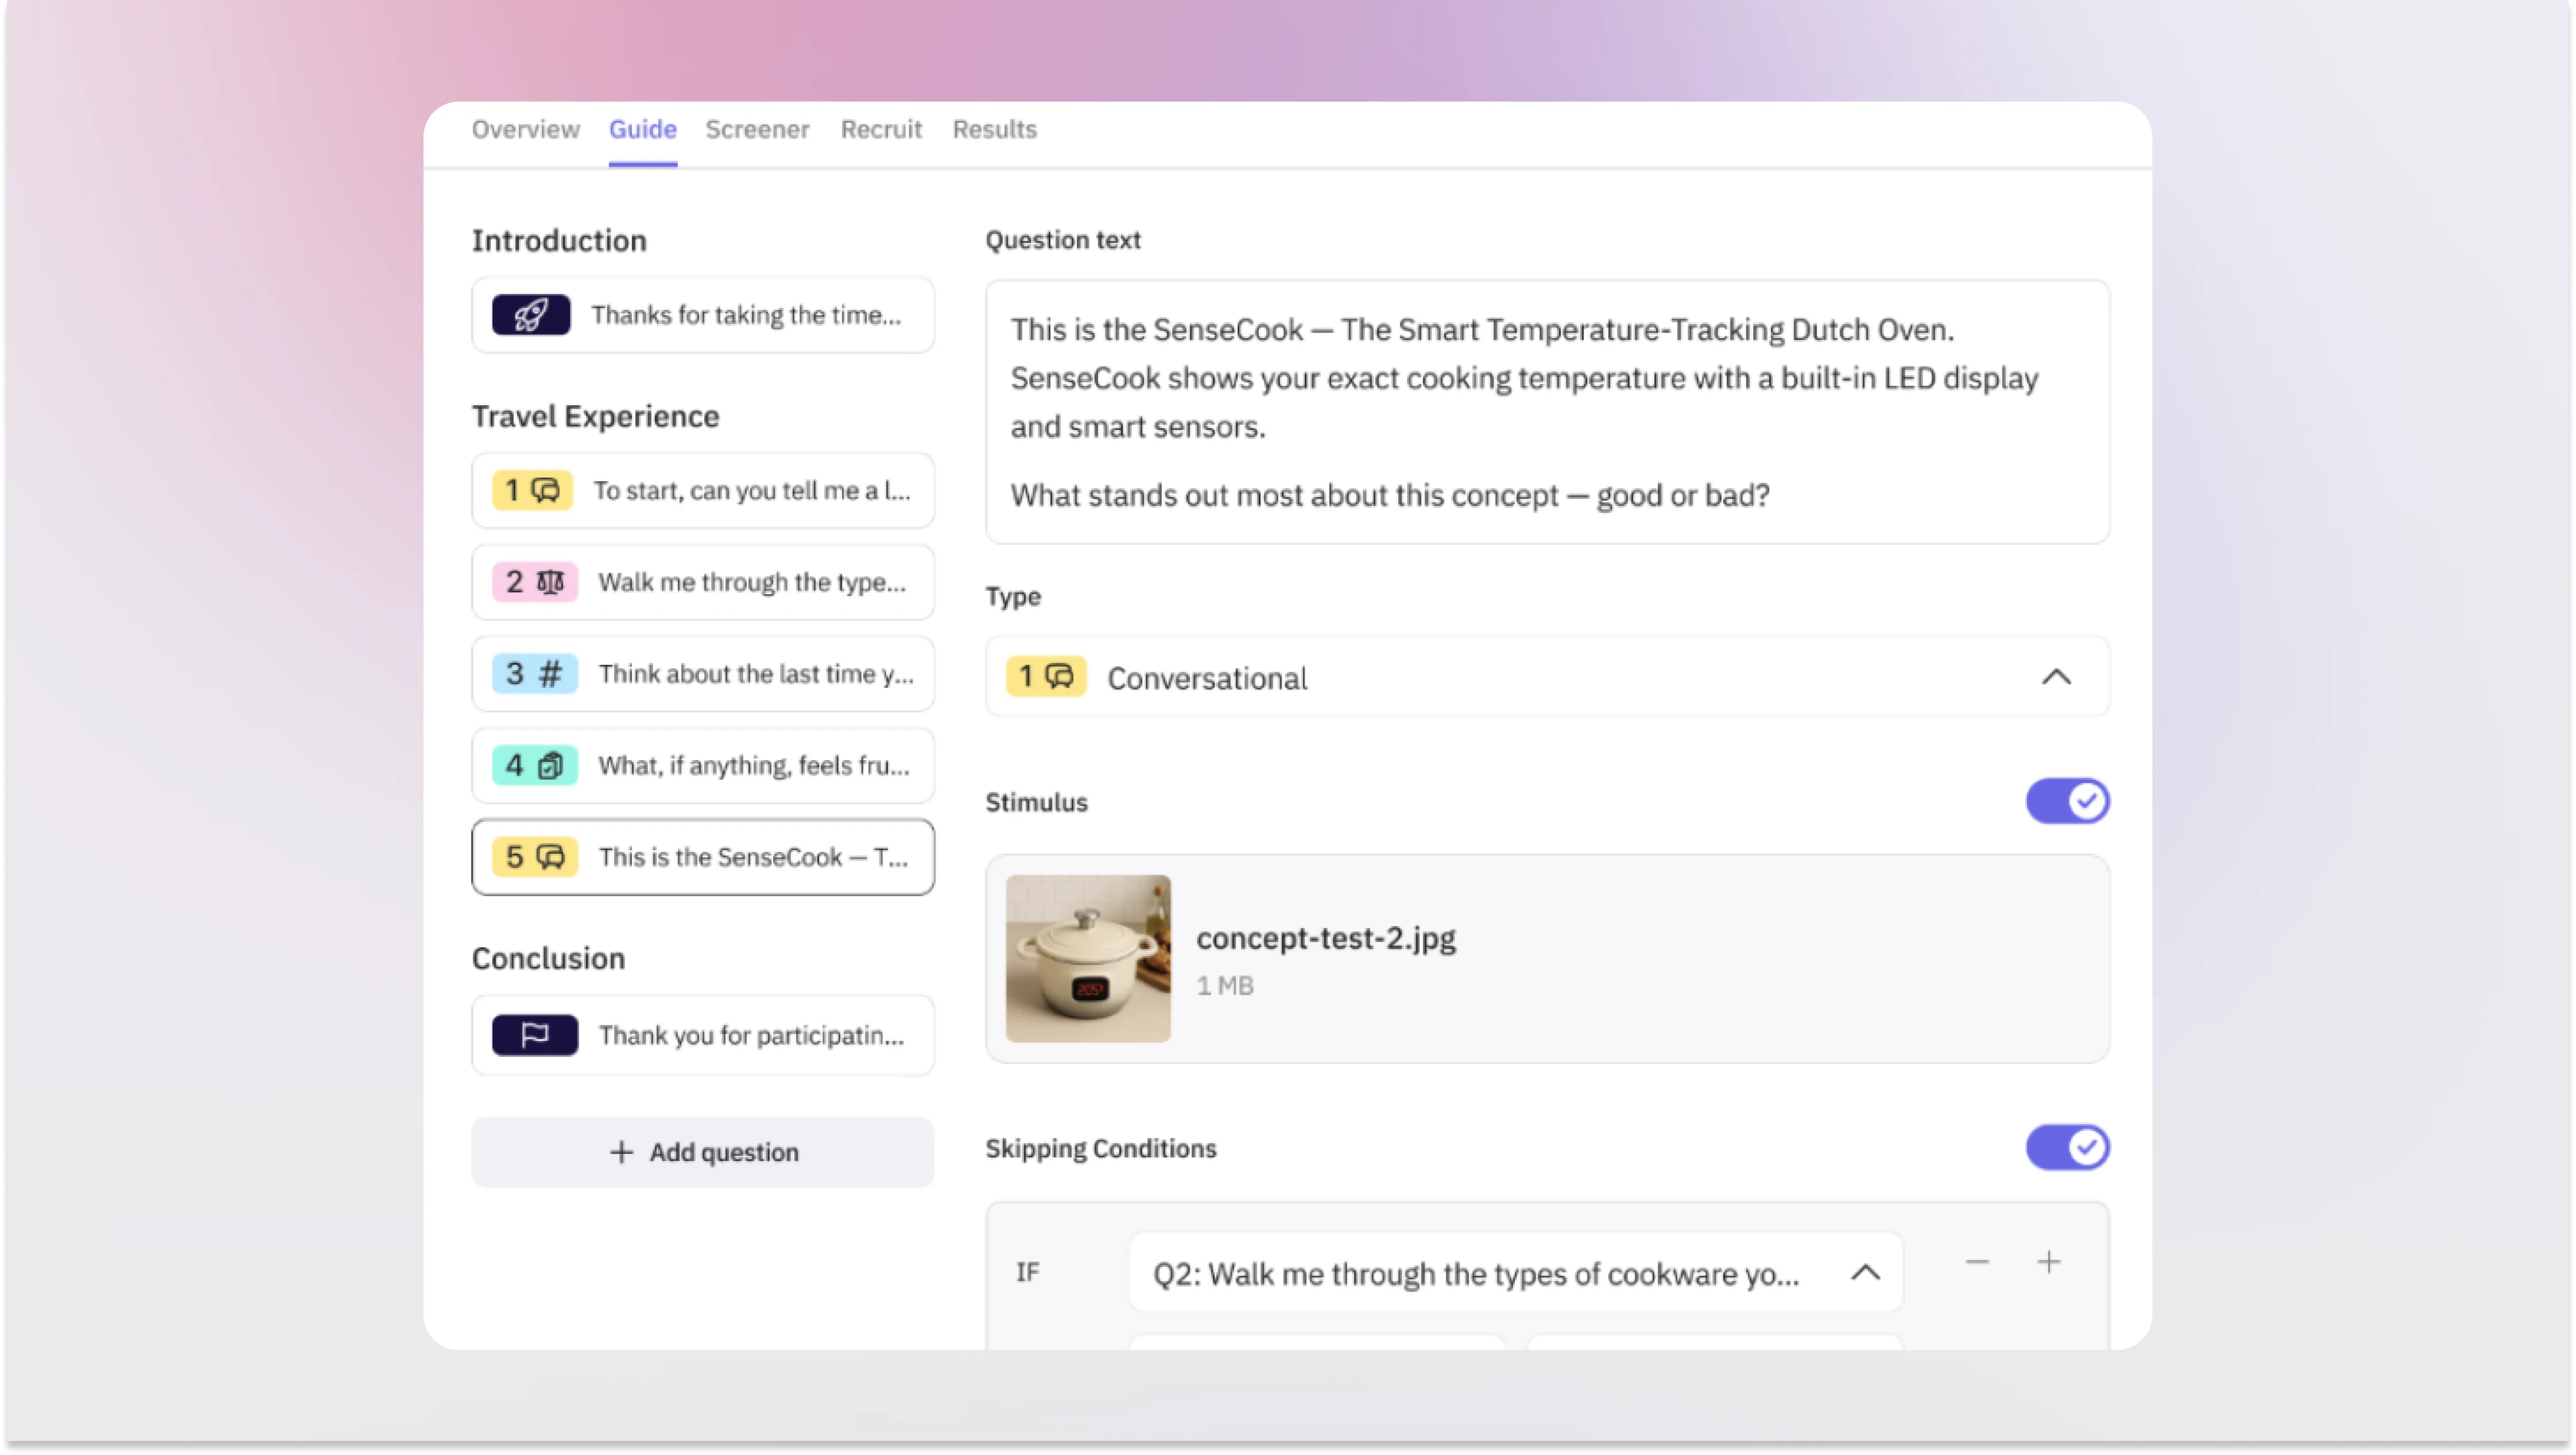2576x1455 pixels.
Task: Select question 'To start, can you tell me a l...'
Action: 703,490
